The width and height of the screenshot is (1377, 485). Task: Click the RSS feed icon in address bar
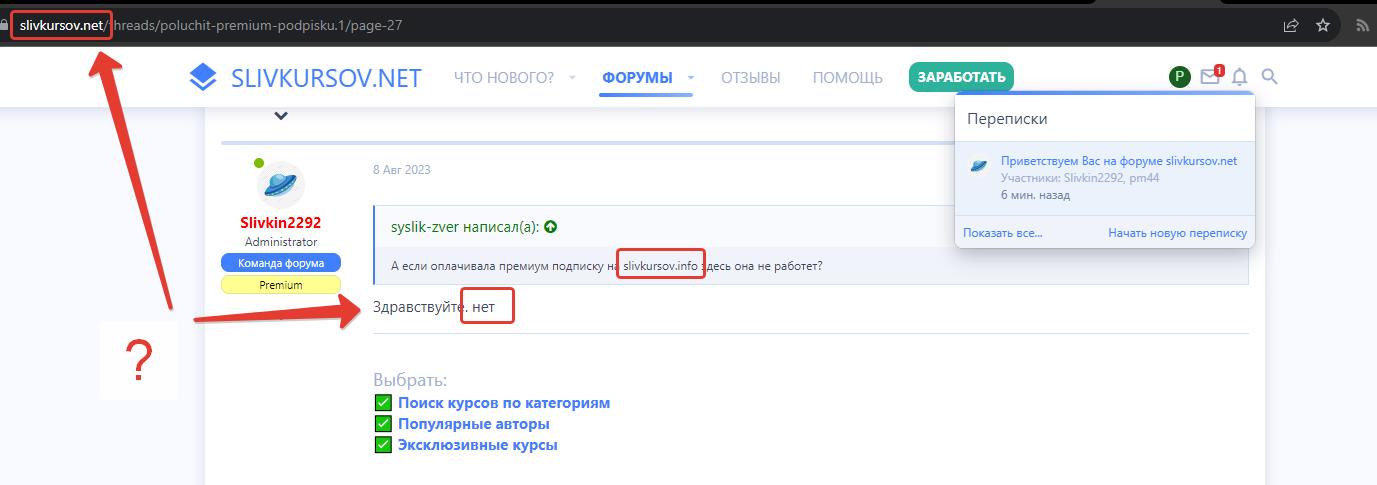[1361, 25]
